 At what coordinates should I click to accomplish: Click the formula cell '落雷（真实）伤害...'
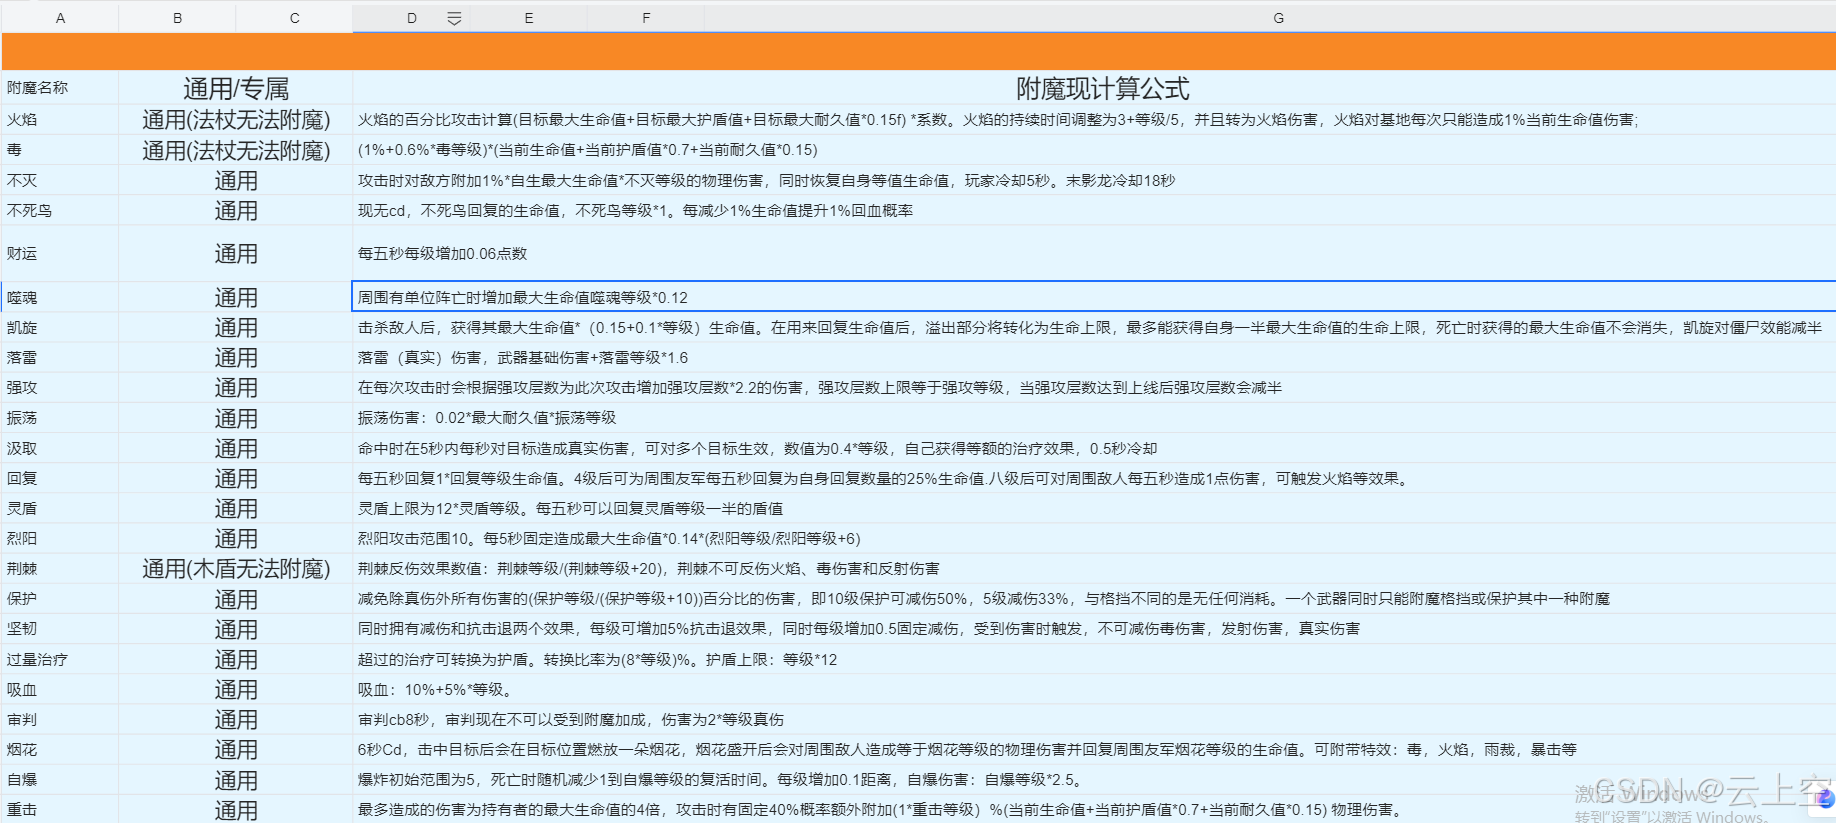pos(1094,357)
